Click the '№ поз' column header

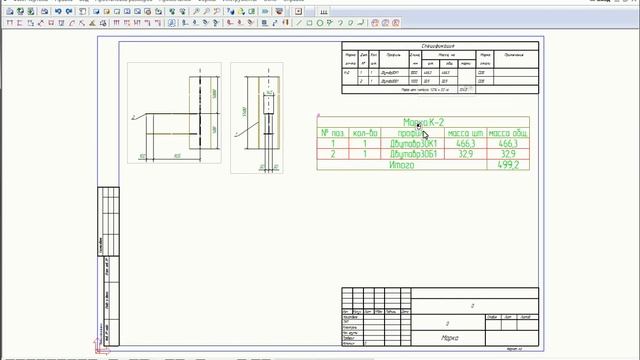point(333,133)
